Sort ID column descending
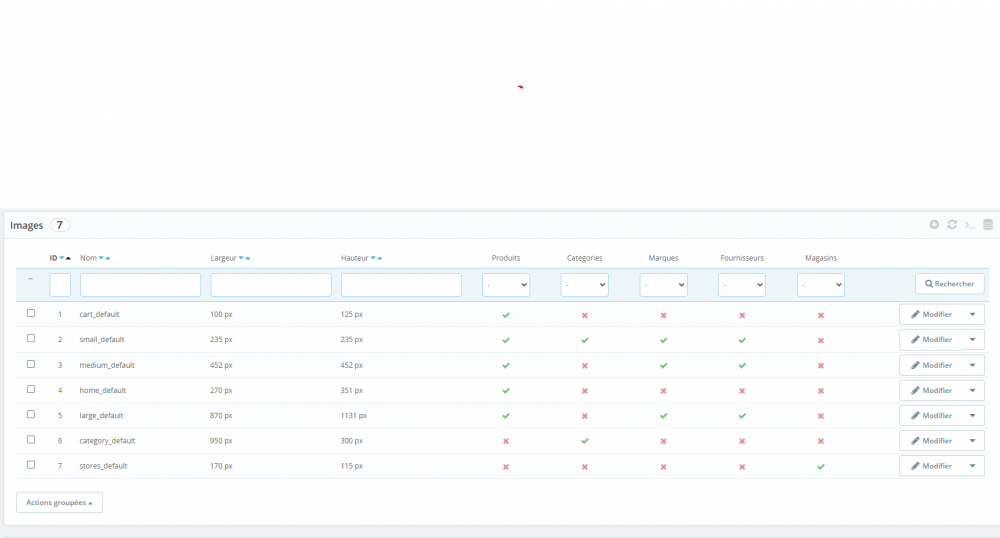 (x=62, y=258)
